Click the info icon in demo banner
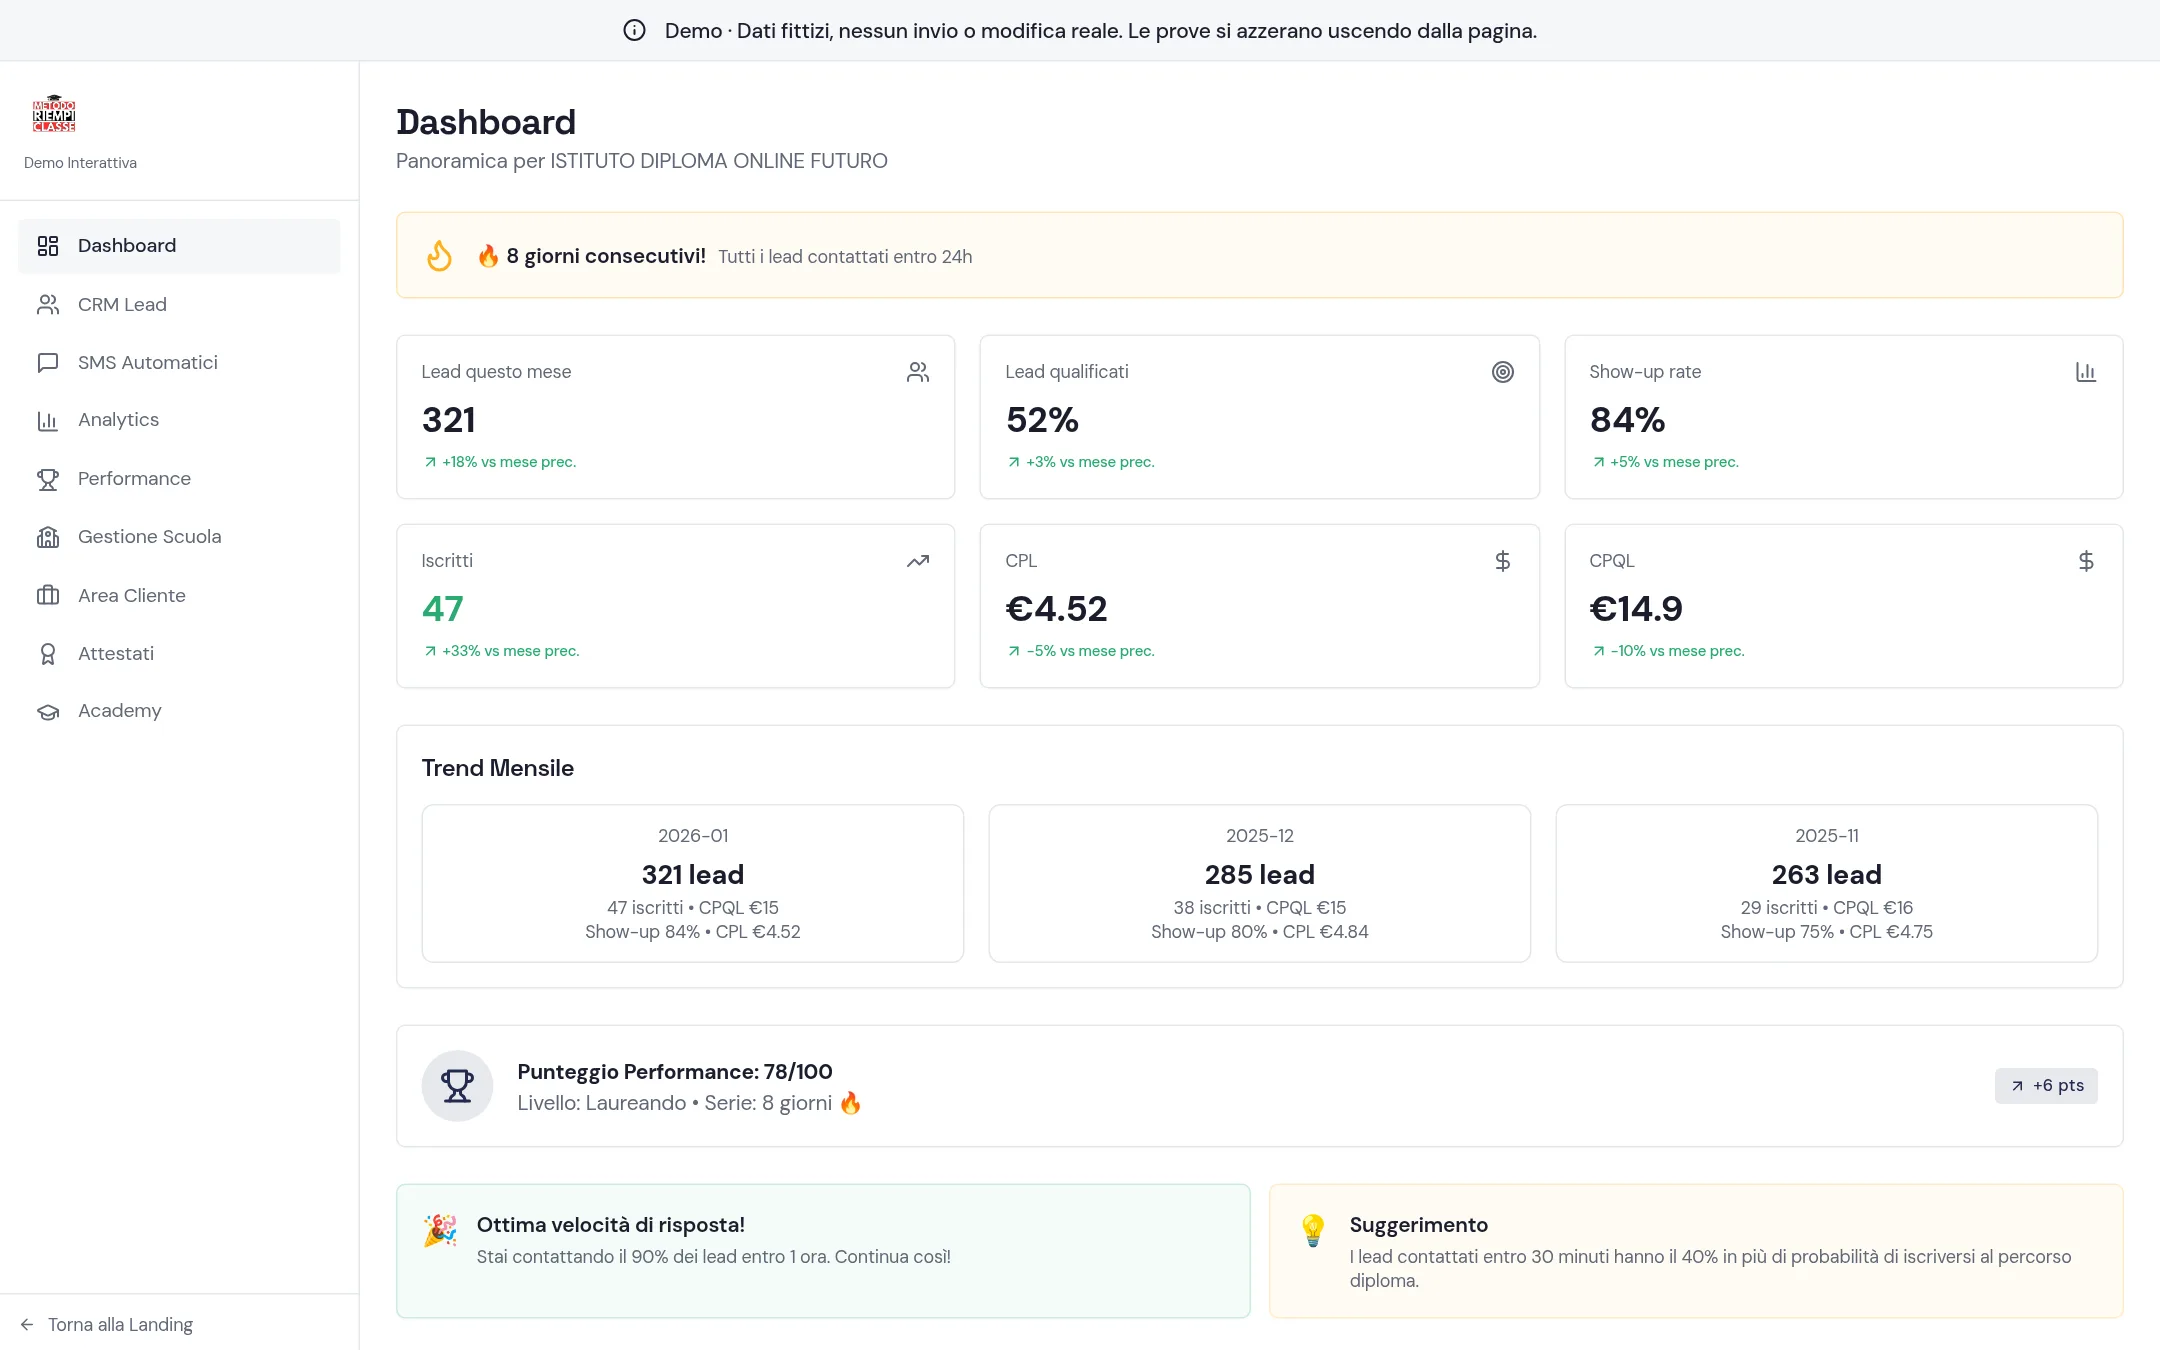This screenshot has height=1350, width=2160. tap(634, 30)
